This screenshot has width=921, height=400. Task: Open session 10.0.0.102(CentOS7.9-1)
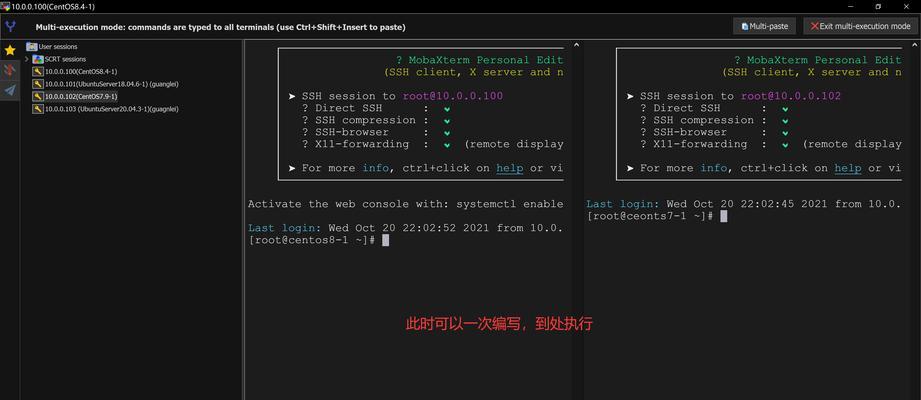pyautogui.click(x=81, y=96)
